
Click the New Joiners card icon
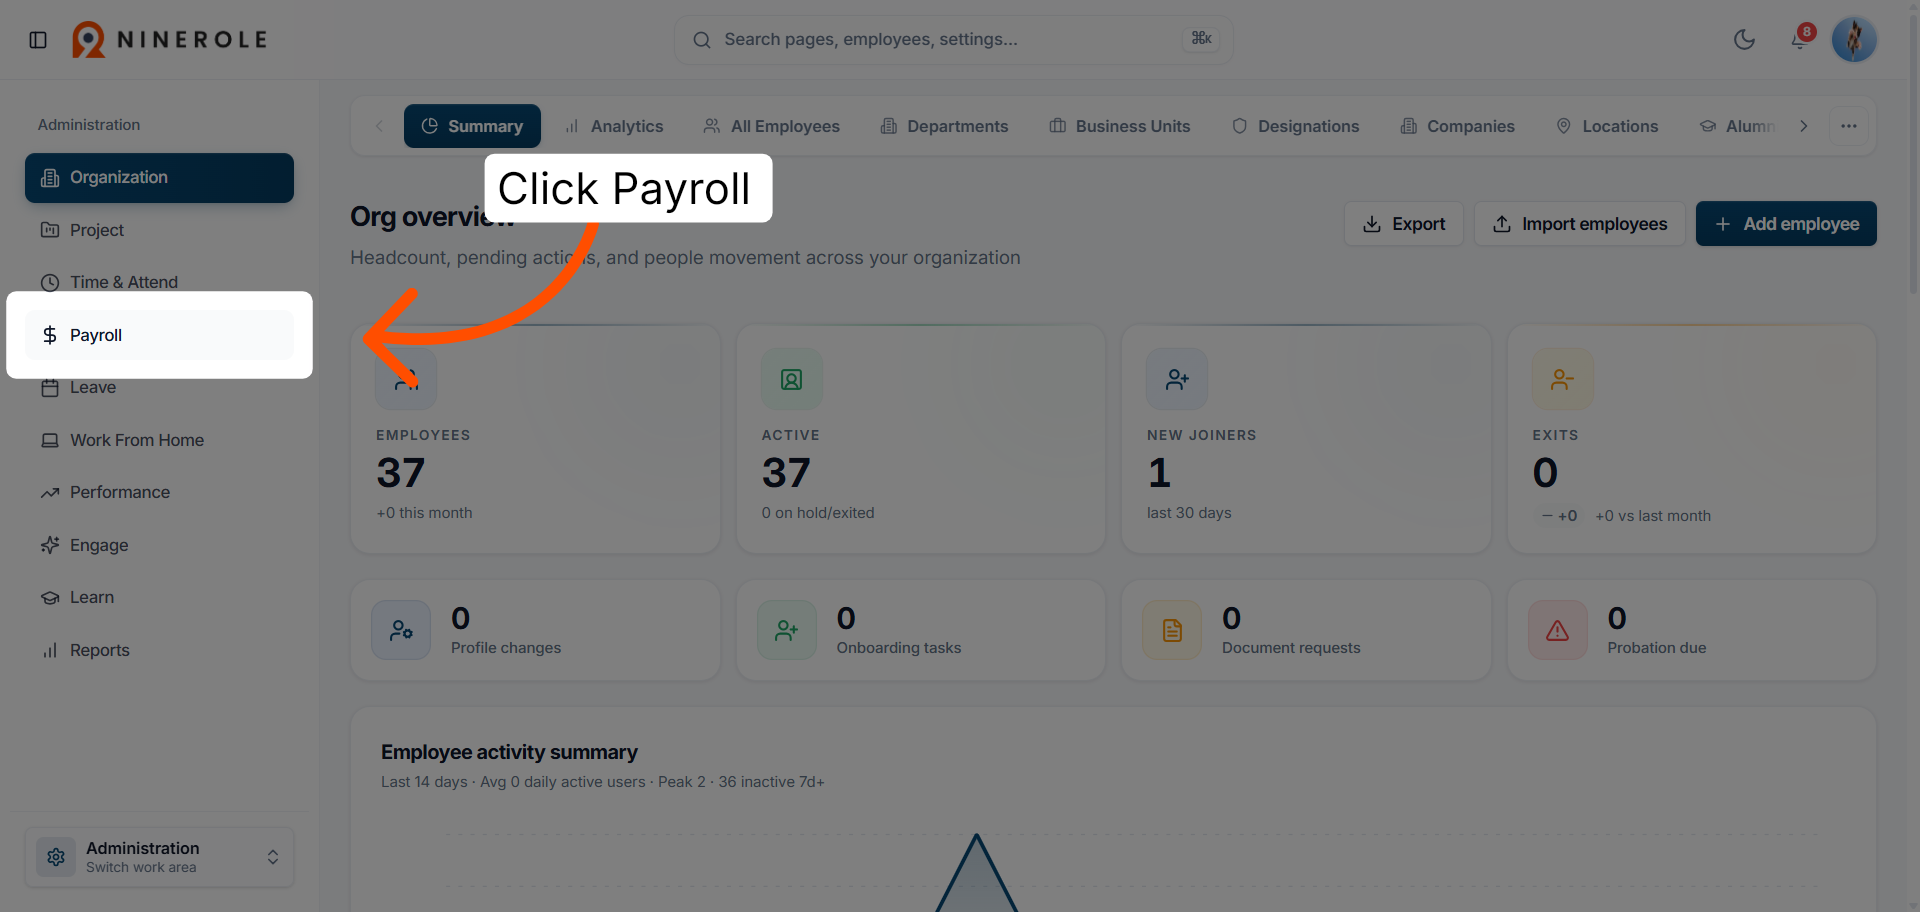click(x=1177, y=379)
